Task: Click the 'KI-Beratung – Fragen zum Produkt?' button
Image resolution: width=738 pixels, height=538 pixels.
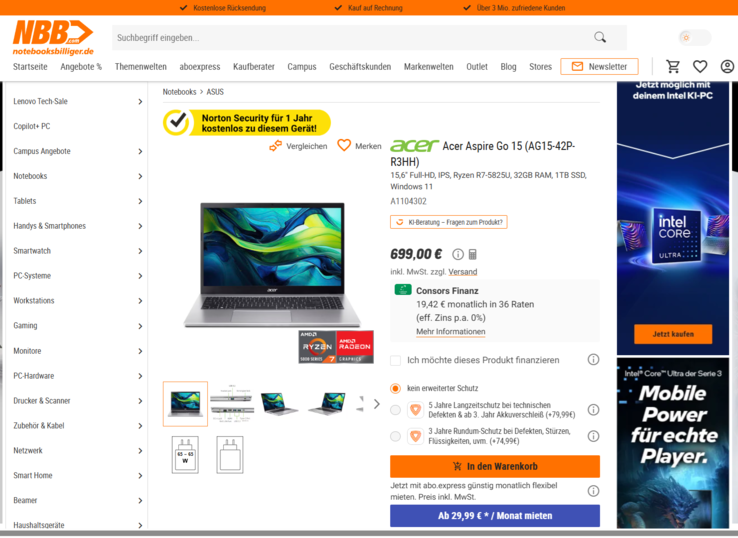Action: coord(449,222)
